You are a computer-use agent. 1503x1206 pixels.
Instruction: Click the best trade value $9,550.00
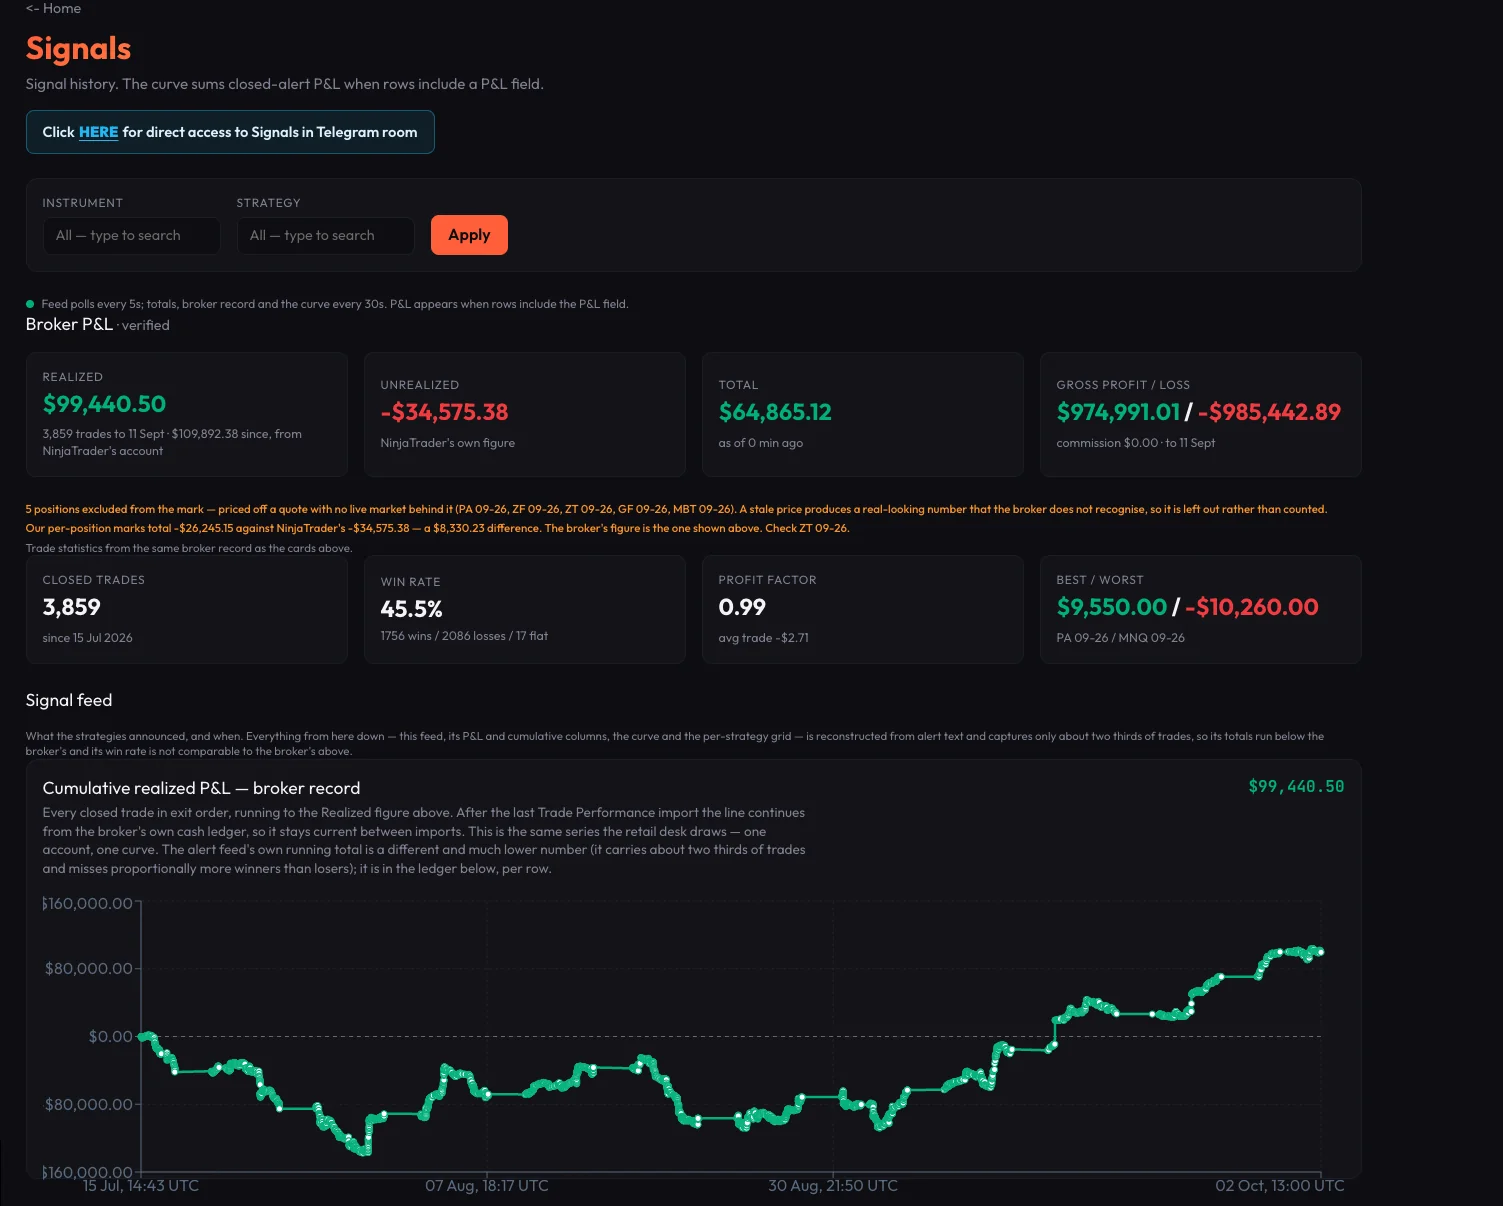tap(1112, 607)
